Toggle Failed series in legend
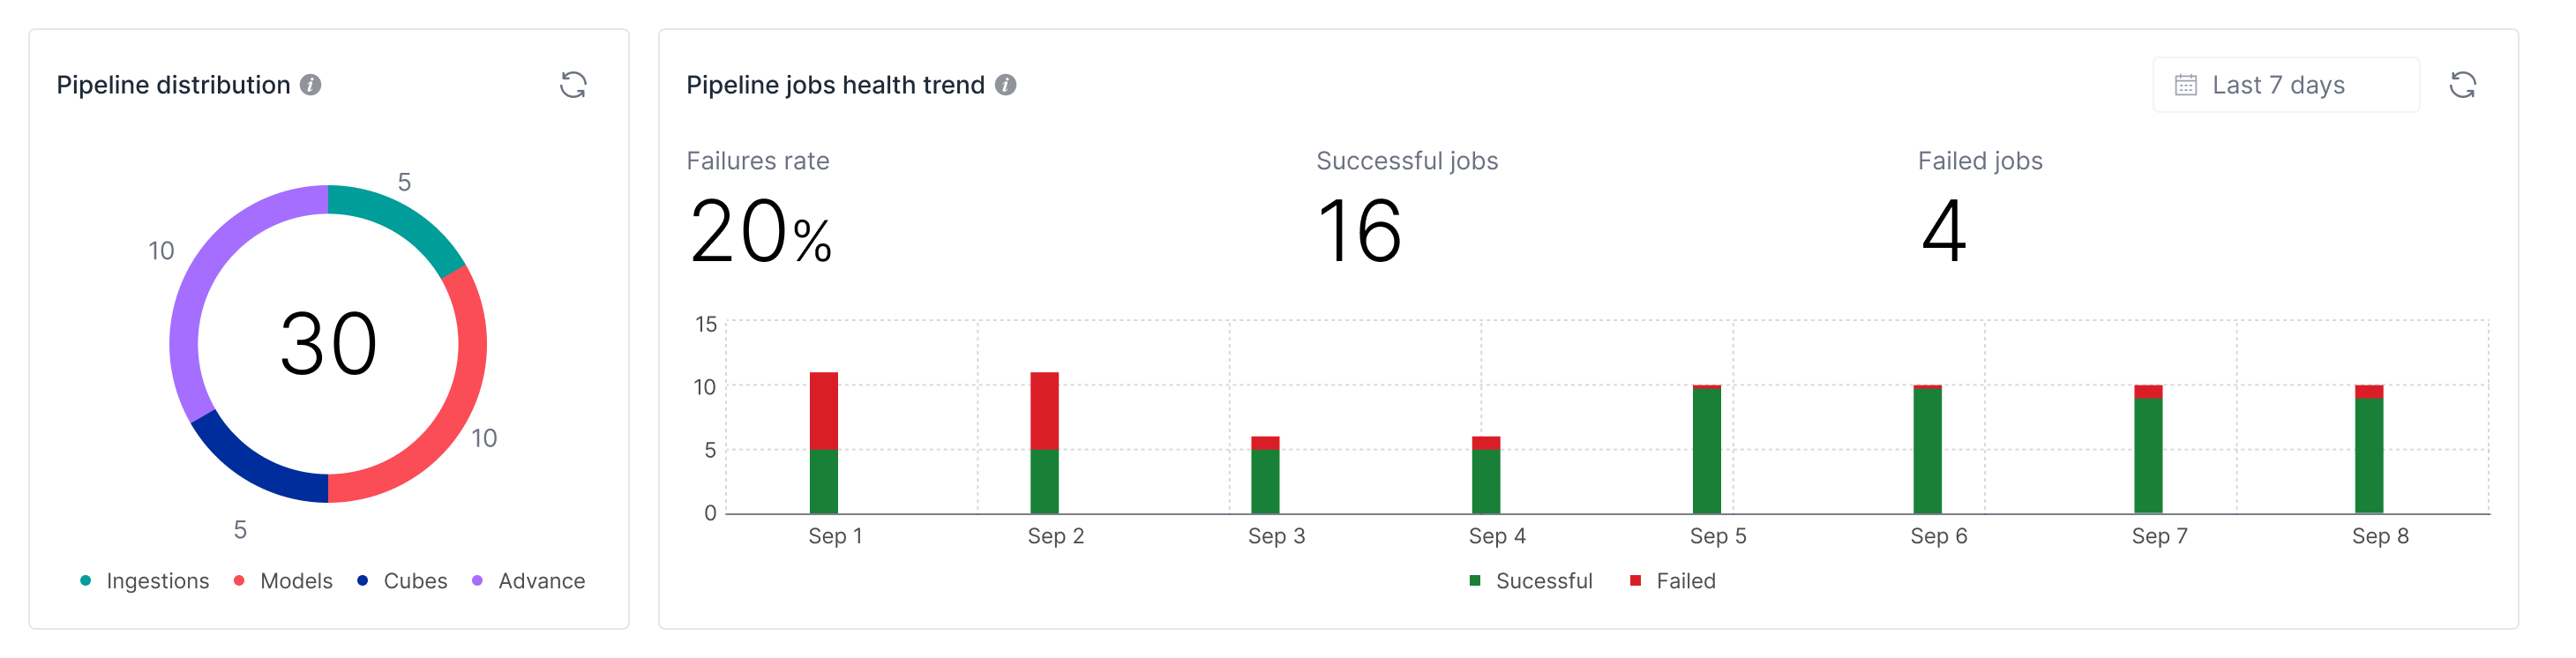Screen dimensions: 2576x658 point(1673,581)
